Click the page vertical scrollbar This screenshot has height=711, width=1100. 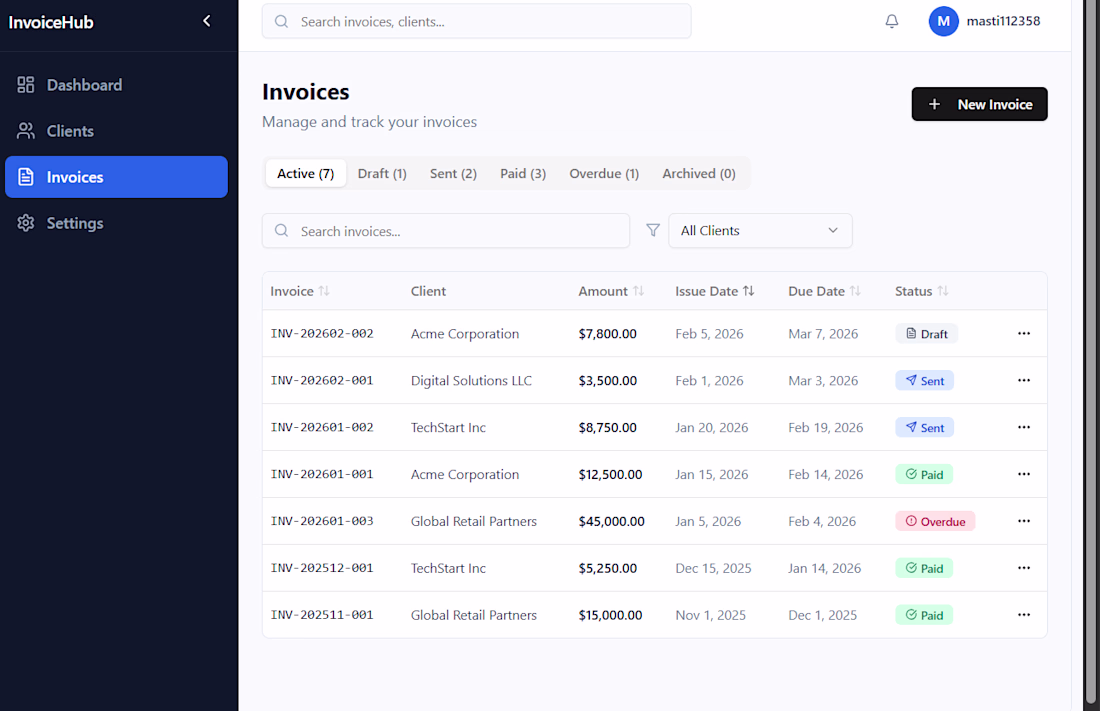(1092, 351)
